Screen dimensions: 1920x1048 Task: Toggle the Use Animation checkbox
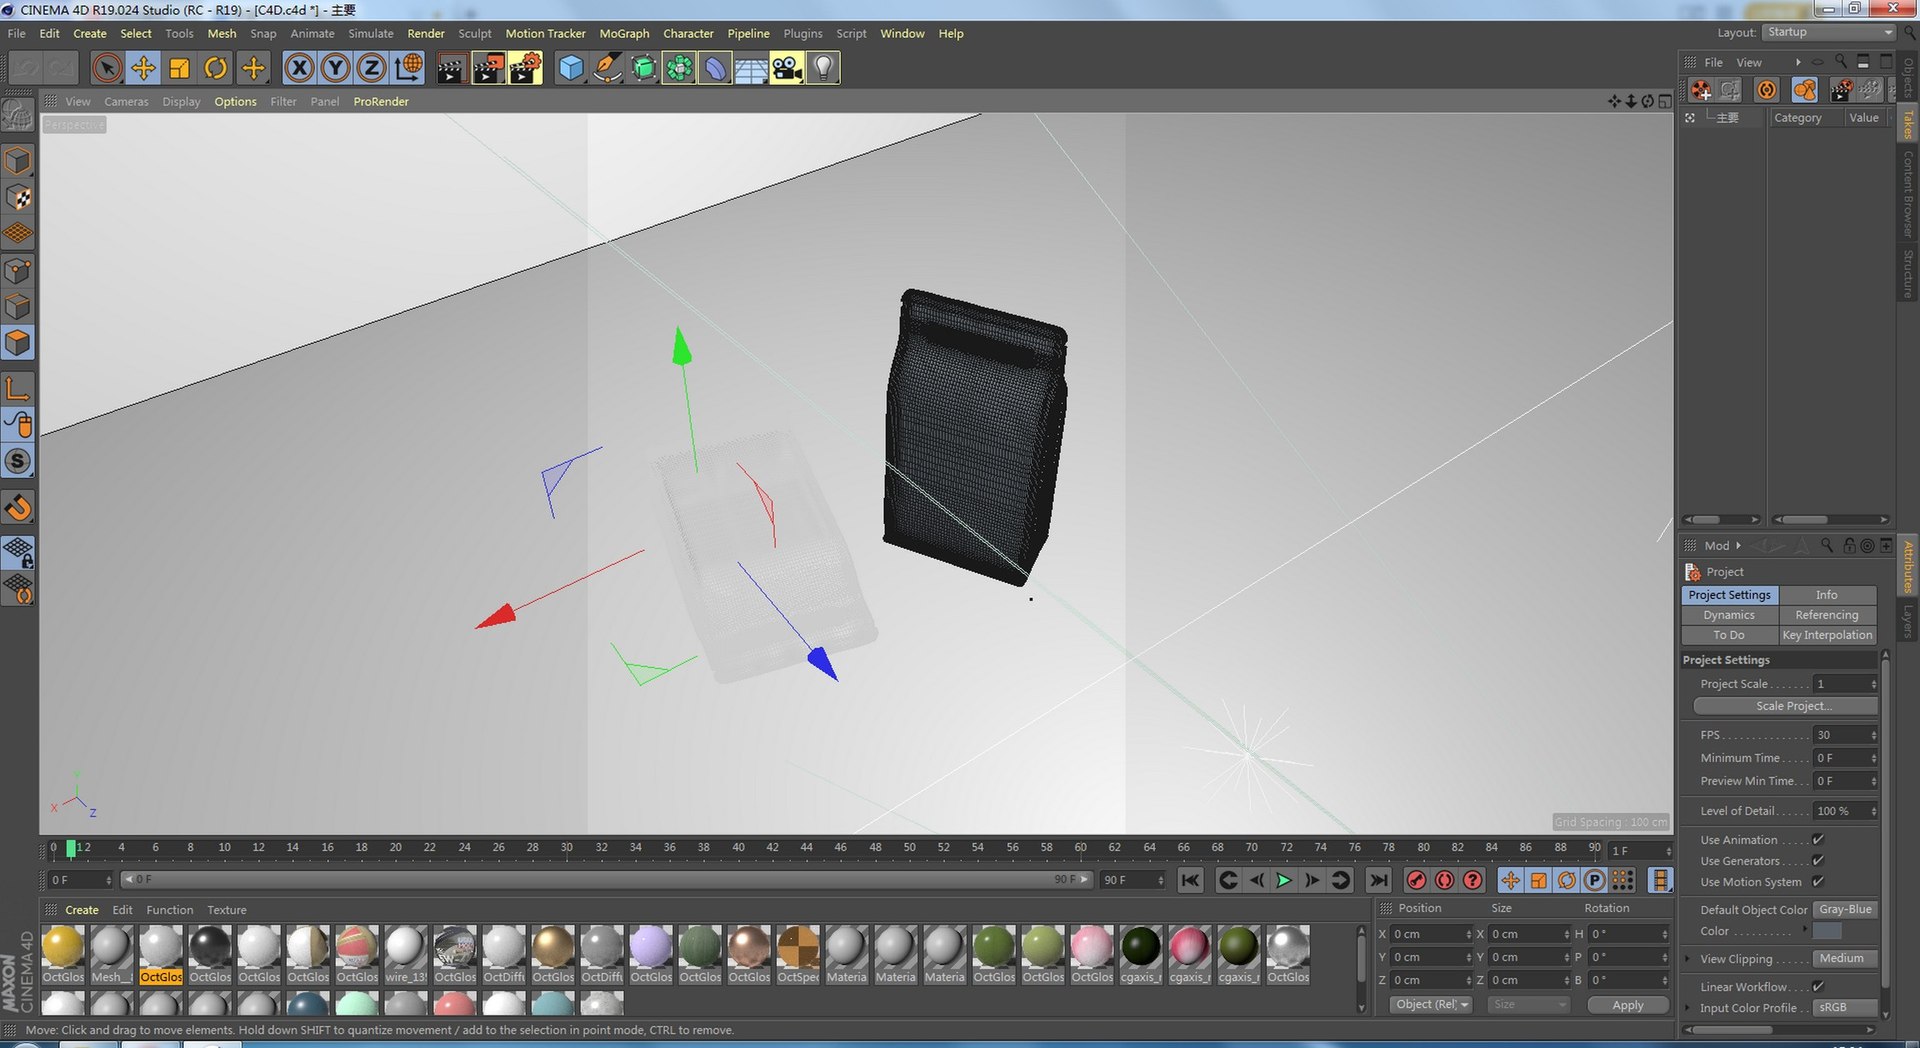coord(1818,840)
